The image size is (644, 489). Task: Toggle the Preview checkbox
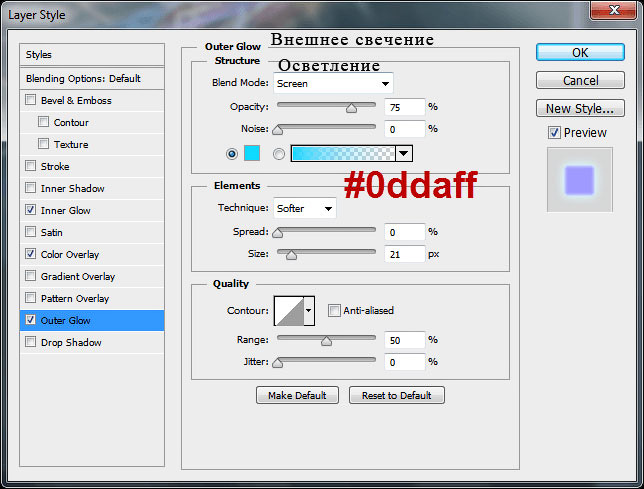[x=554, y=133]
